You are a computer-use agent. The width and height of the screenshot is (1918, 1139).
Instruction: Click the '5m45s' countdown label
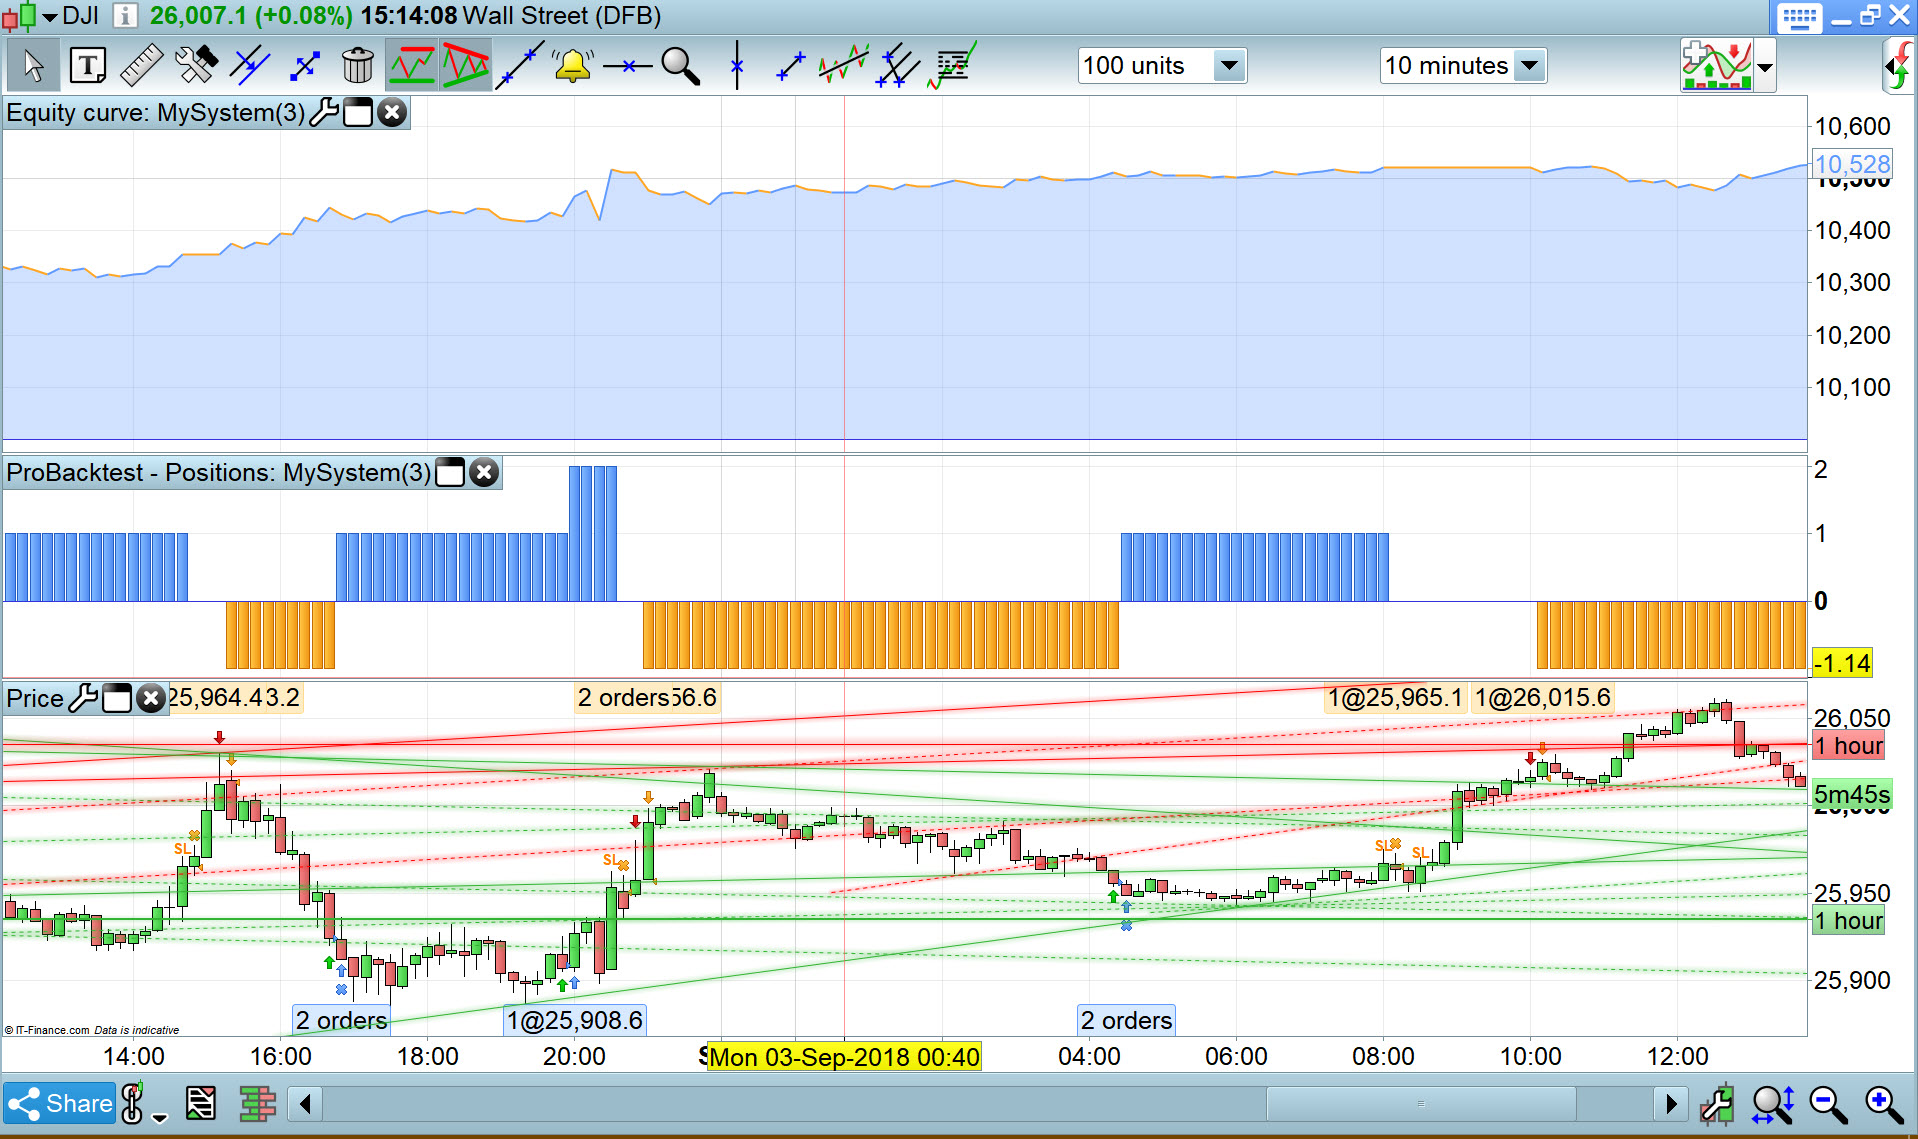(x=1852, y=795)
